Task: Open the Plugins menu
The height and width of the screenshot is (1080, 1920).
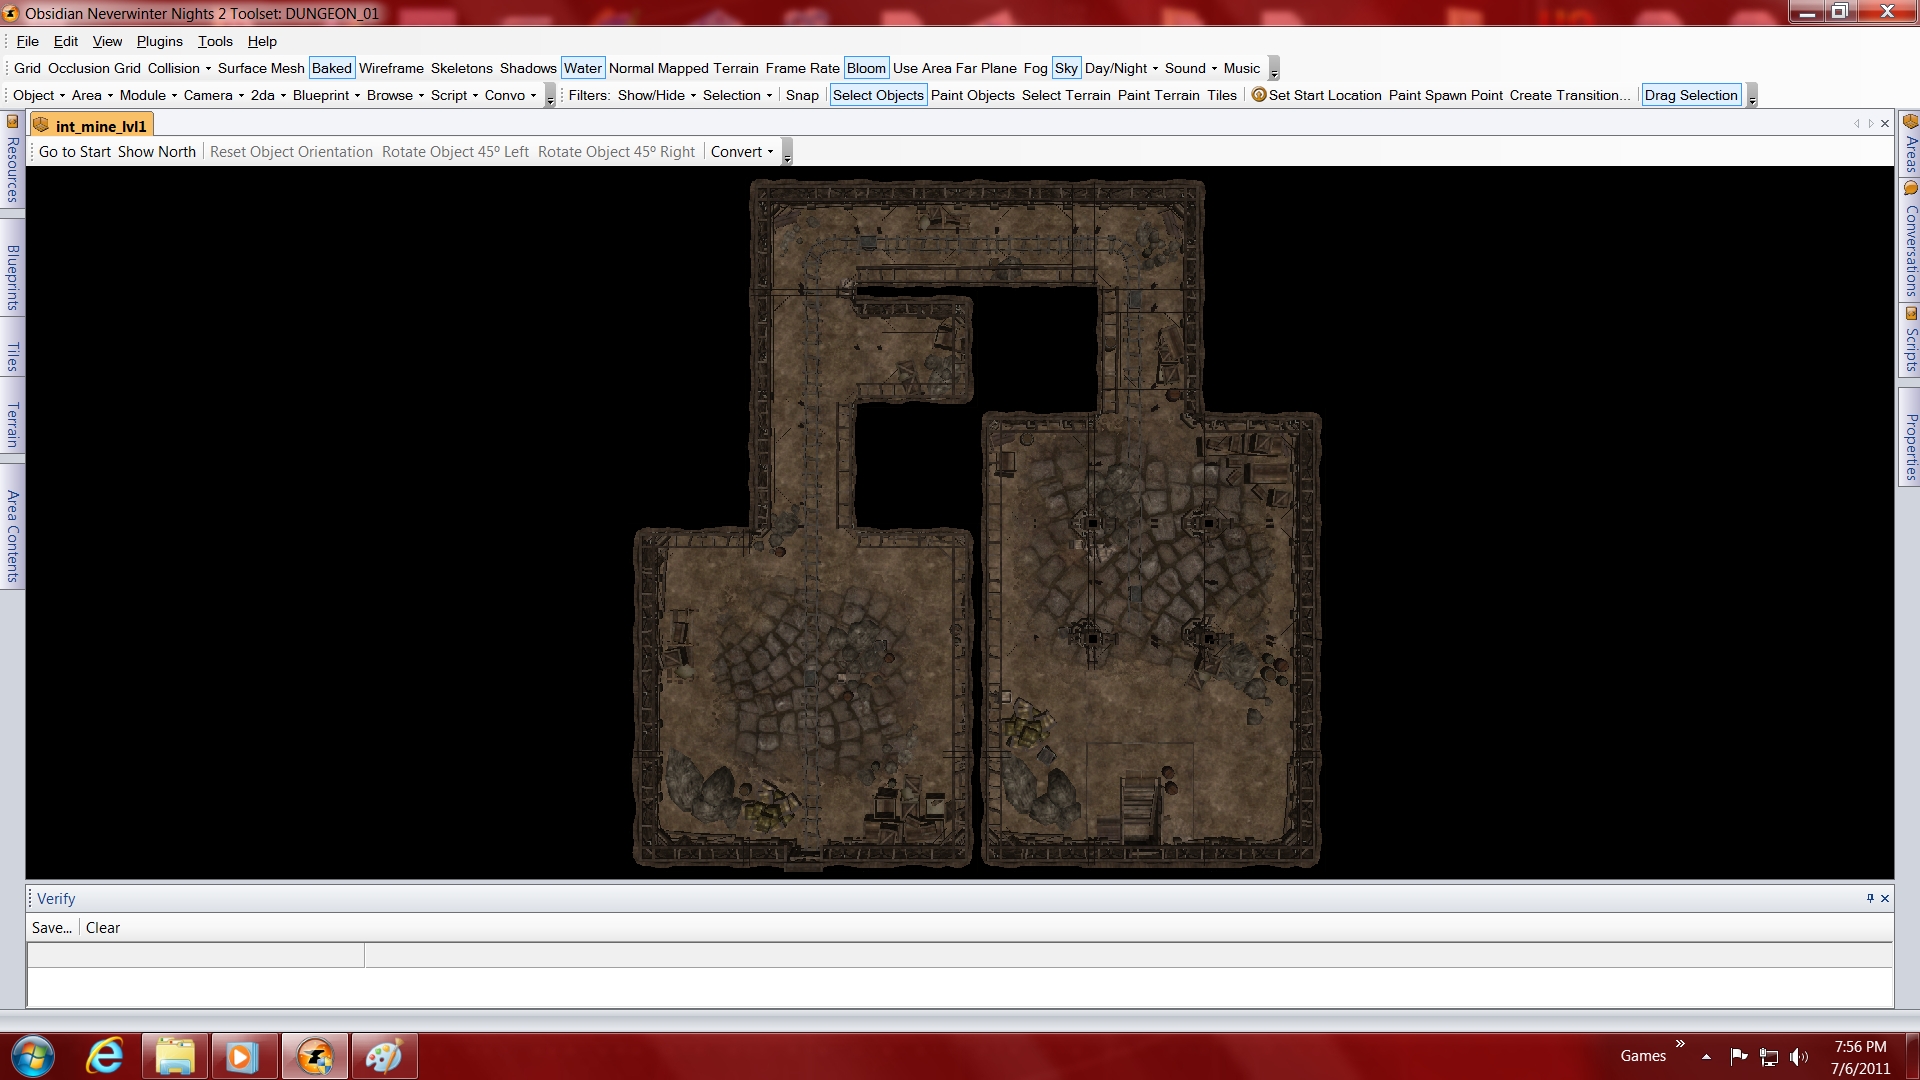Action: [x=159, y=41]
